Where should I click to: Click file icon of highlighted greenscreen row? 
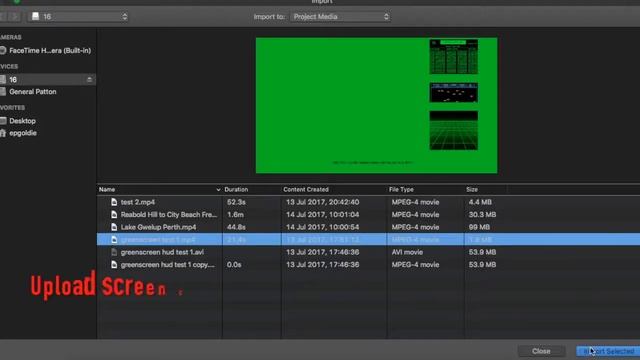click(114, 240)
